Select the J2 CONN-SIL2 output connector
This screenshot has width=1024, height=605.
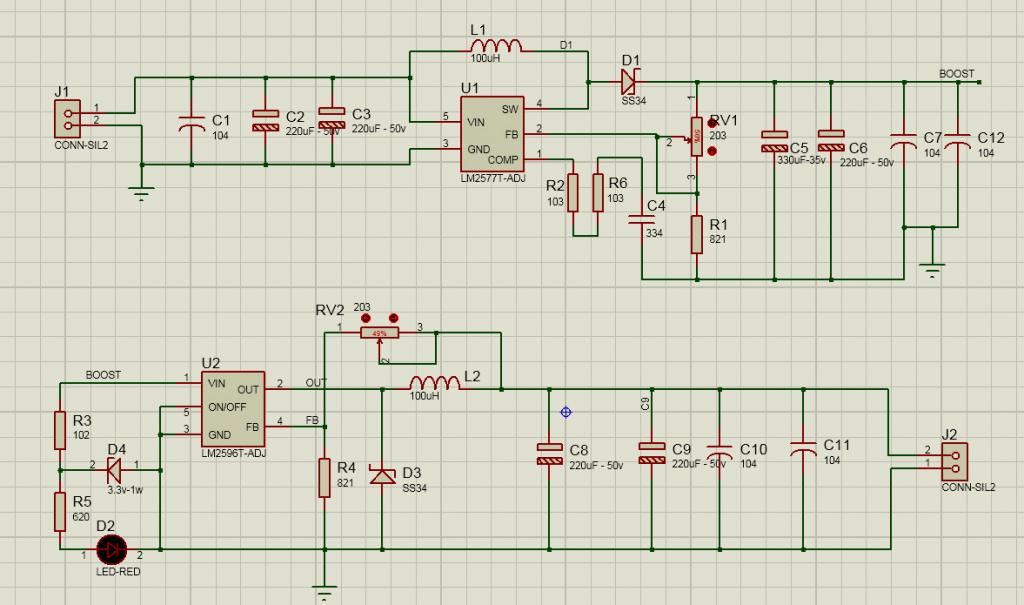tap(955, 462)
